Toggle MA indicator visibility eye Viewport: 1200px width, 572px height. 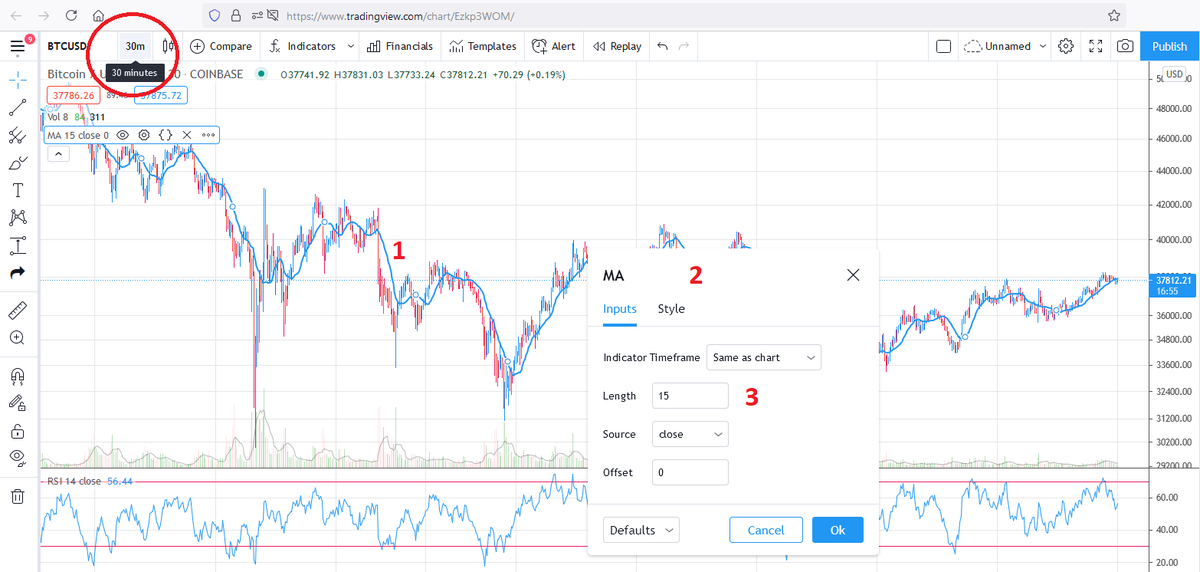point(123,134)
